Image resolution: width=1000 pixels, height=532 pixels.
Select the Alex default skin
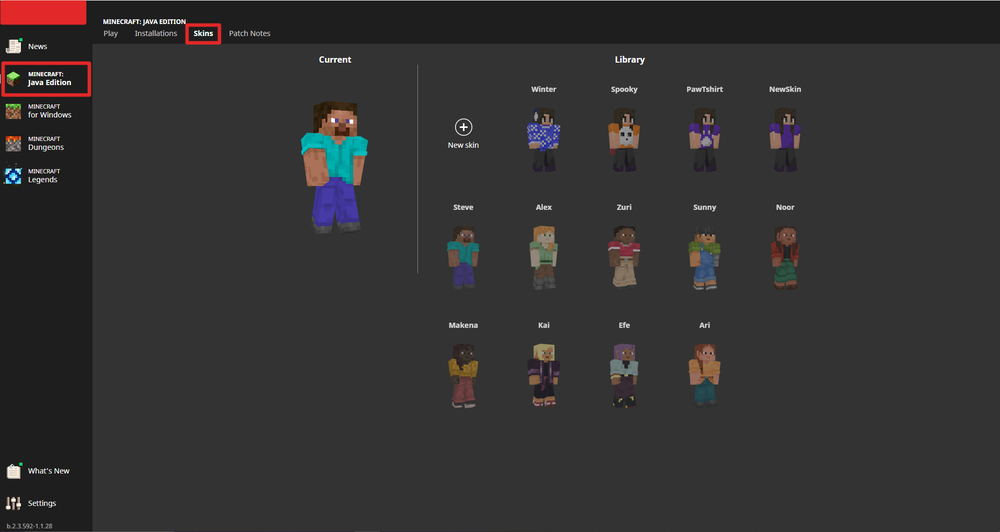543,256
